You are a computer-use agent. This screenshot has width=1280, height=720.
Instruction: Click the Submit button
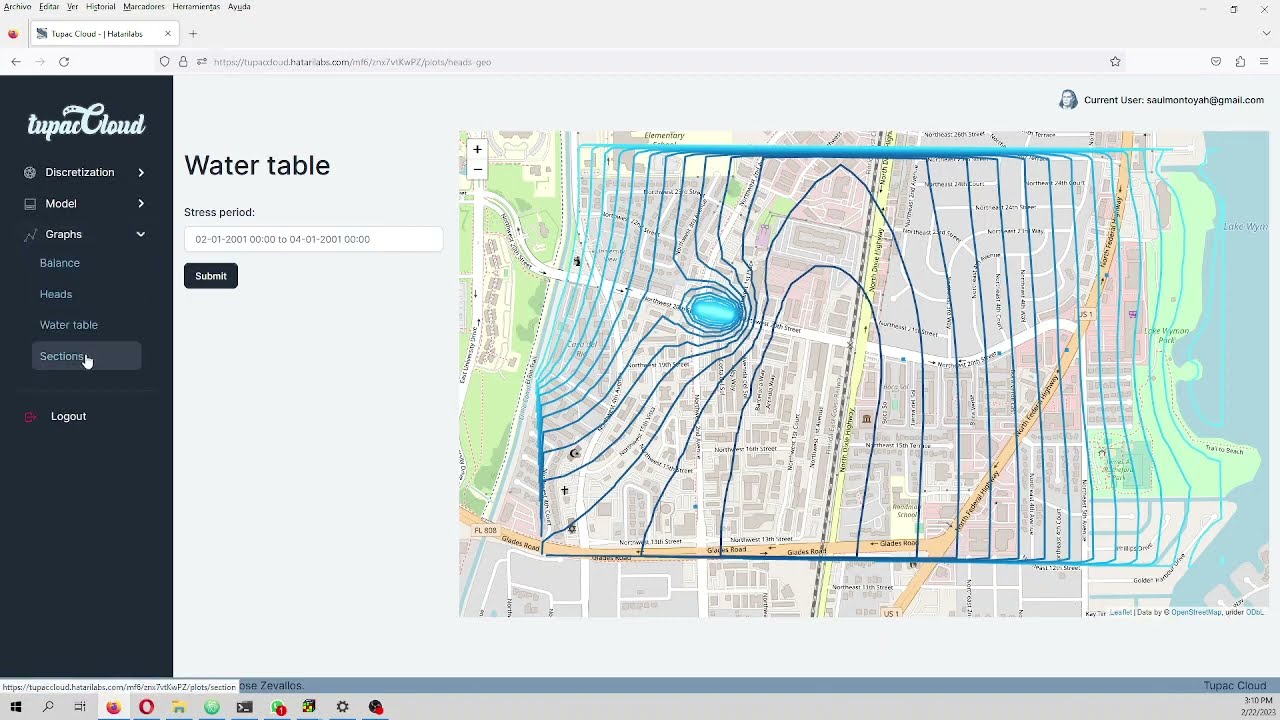tap(211, 276)
